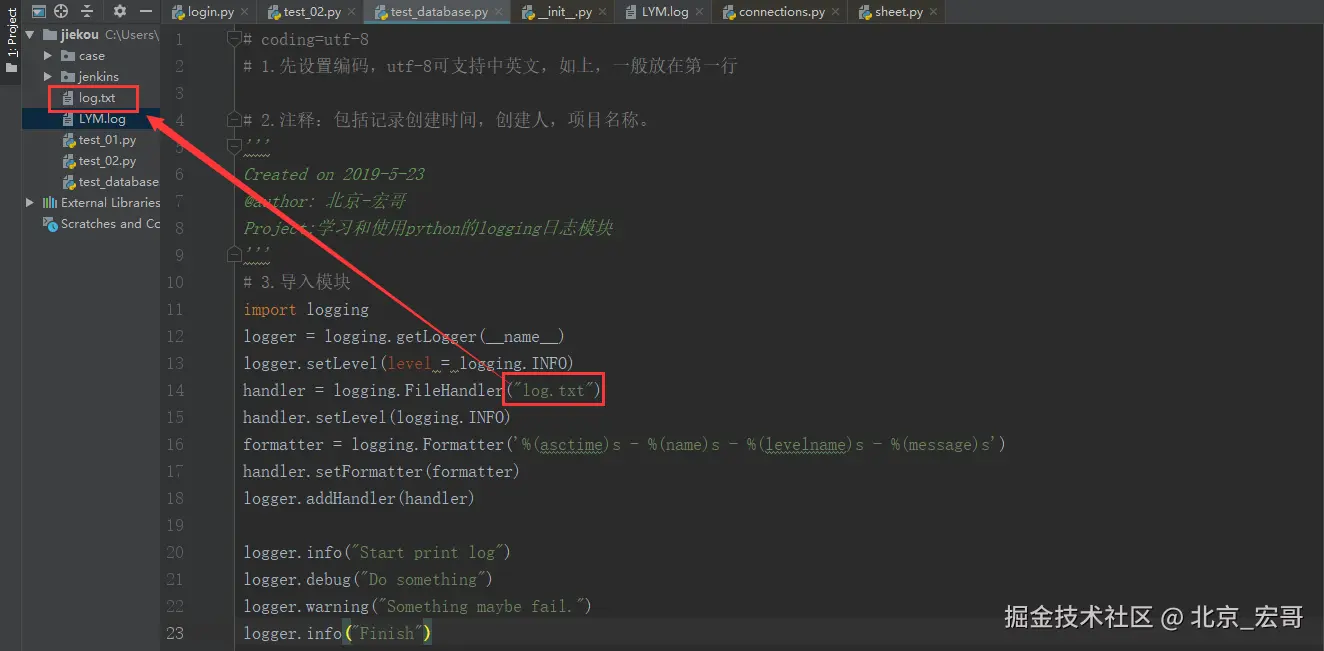Select the case folder in the tree
Viewport: 1324px width, 651px height.
click(x=92, y=56)
